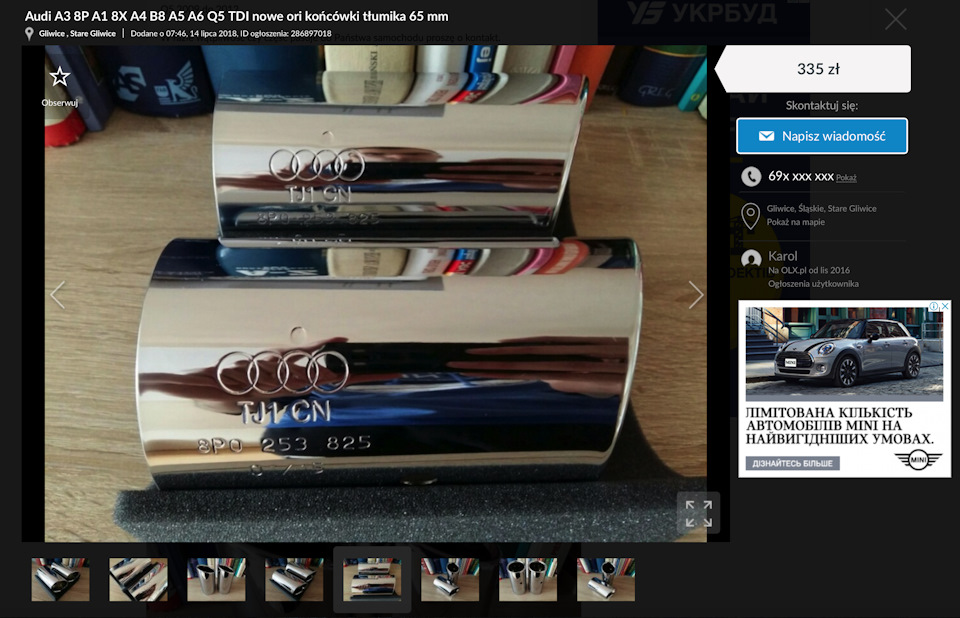Select the eighth thumbnail in the strip
The width and height of the screenshot is (960, 618).
(606, 579)
